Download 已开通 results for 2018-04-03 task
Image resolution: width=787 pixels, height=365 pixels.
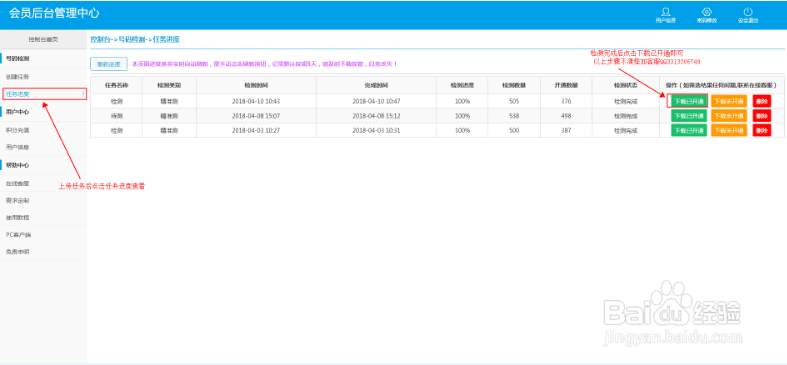pos(689,130)
